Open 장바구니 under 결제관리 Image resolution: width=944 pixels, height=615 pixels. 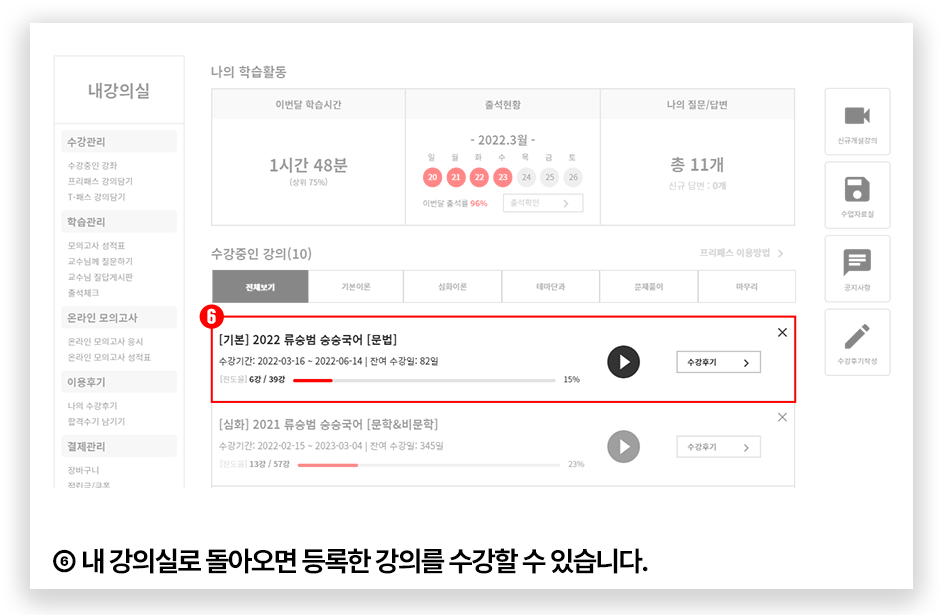[x=83, y=471]
